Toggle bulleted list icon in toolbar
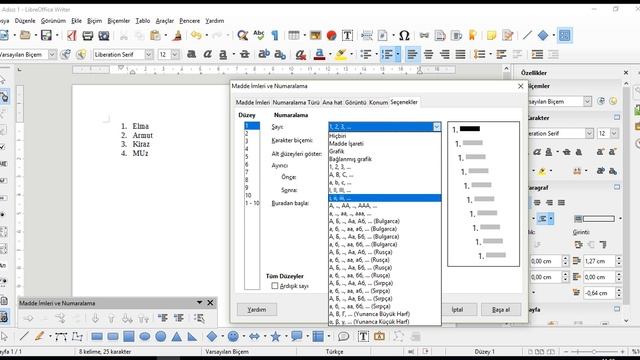Image resolution: width=640 pixels, height=360 pixels. click(x=366, y=54)
